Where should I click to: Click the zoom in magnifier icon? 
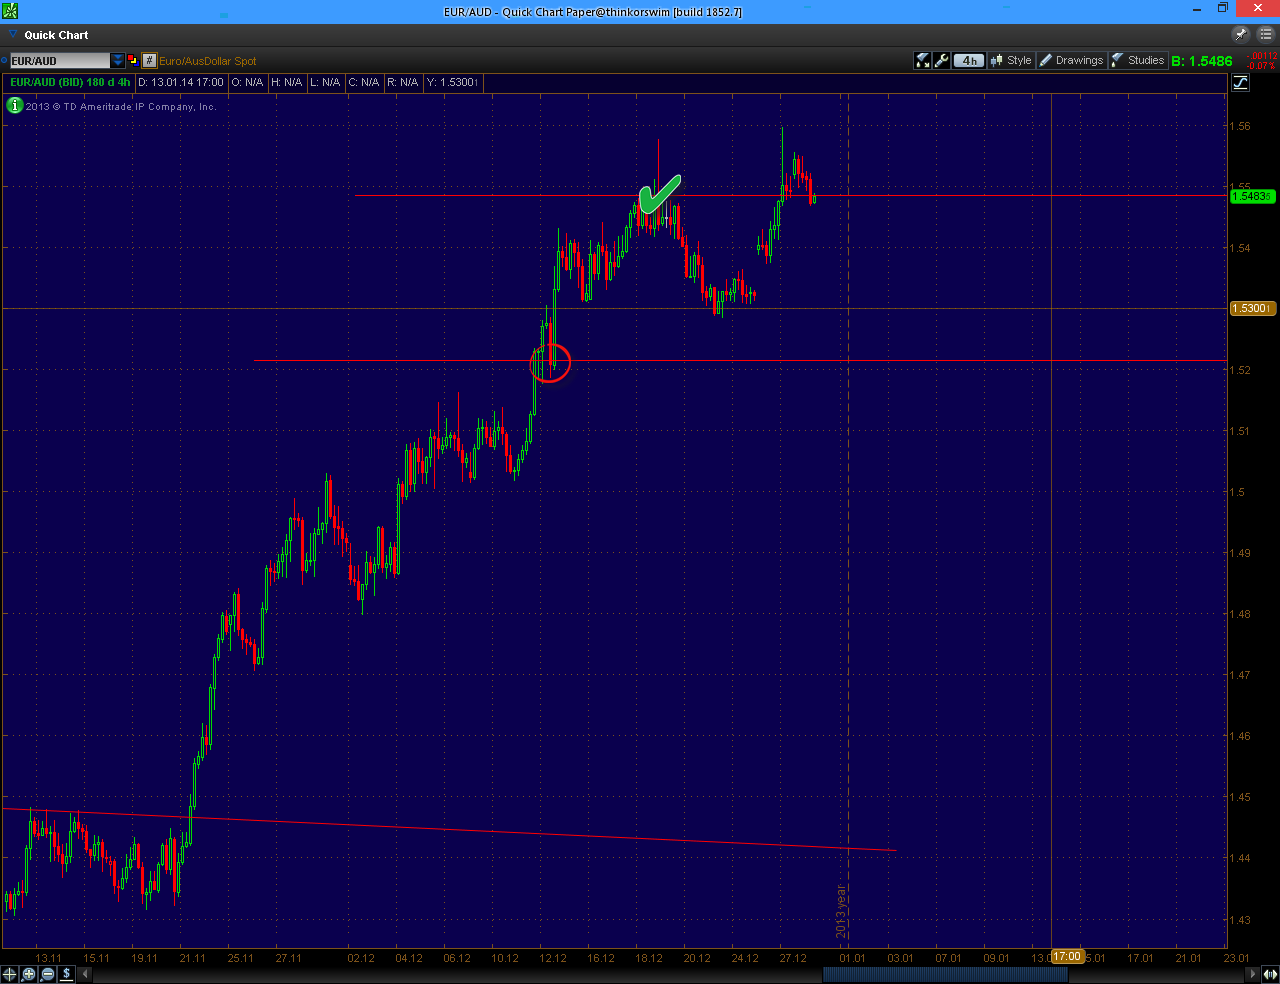(29, 973)
